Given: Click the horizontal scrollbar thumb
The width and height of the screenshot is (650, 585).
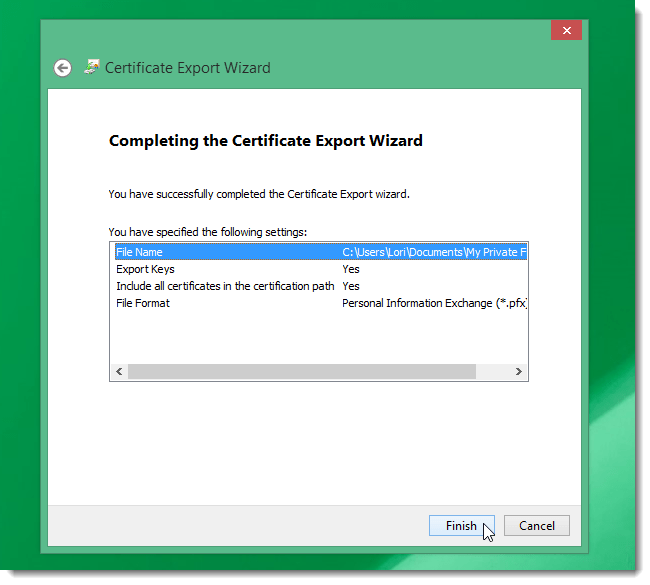Looking at the screenshot, I should coord(302,371).
